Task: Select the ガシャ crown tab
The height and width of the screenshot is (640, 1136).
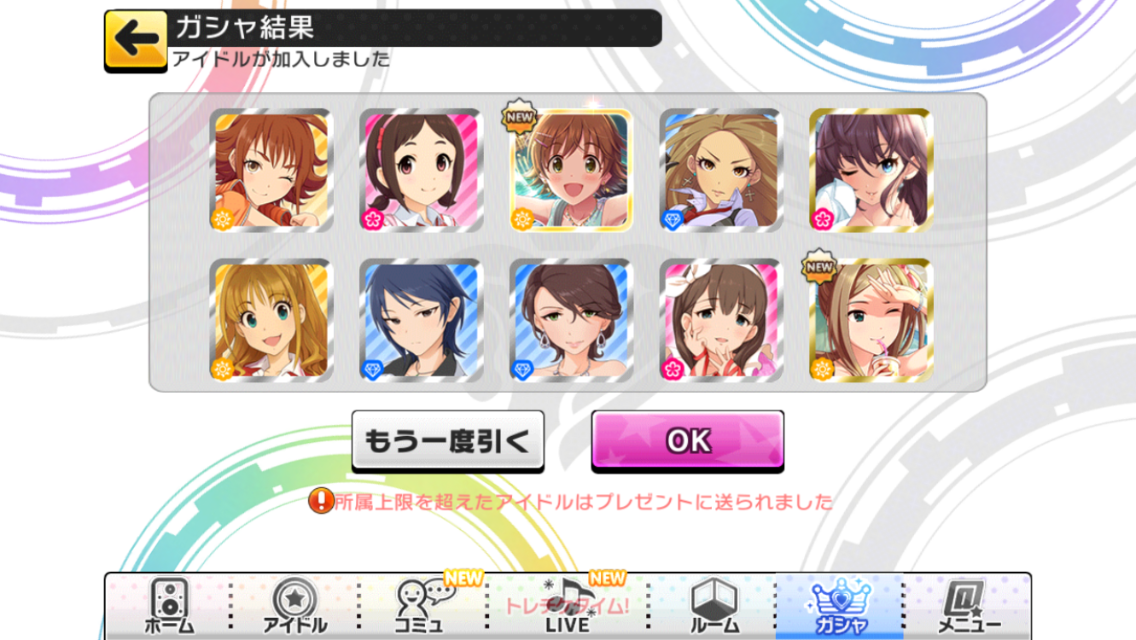Action: (840, 607)
